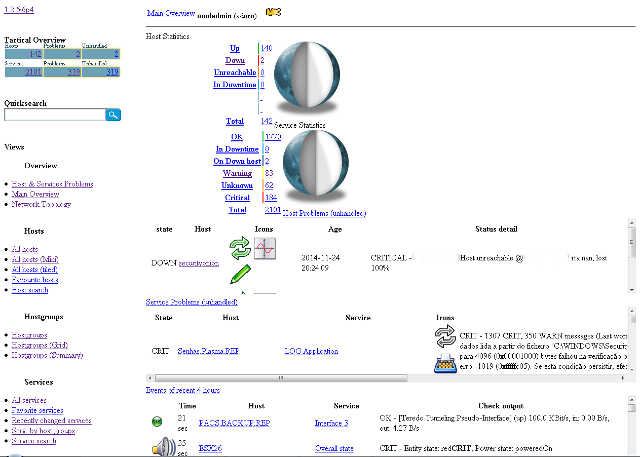Open Network Topology view in sidebar
Image resolution: width=640 pixels, height=457 pixels.
tap(41, 203)
